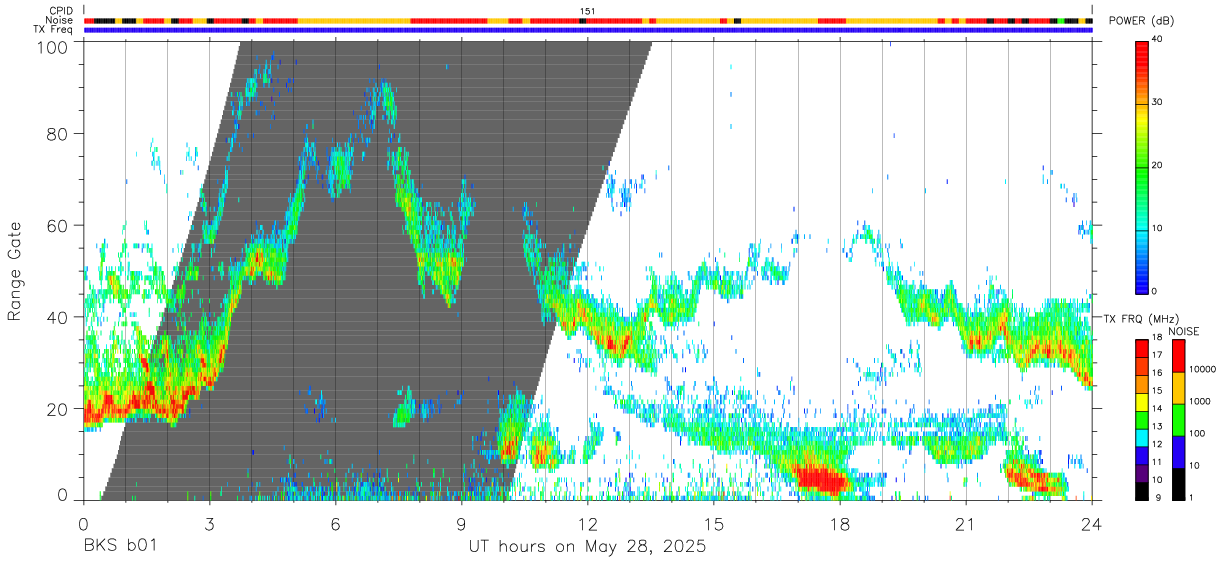Click the noise legend red top segment
This screenshot has width=1228, height=567.
click(1178, 356)
